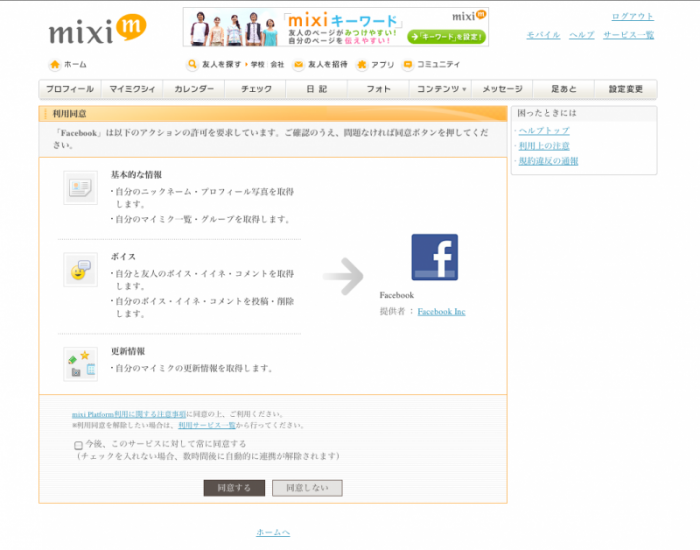This screenshot has height=550, width=700.
Task: Click the アプリ link text
Action: point(383,65)
